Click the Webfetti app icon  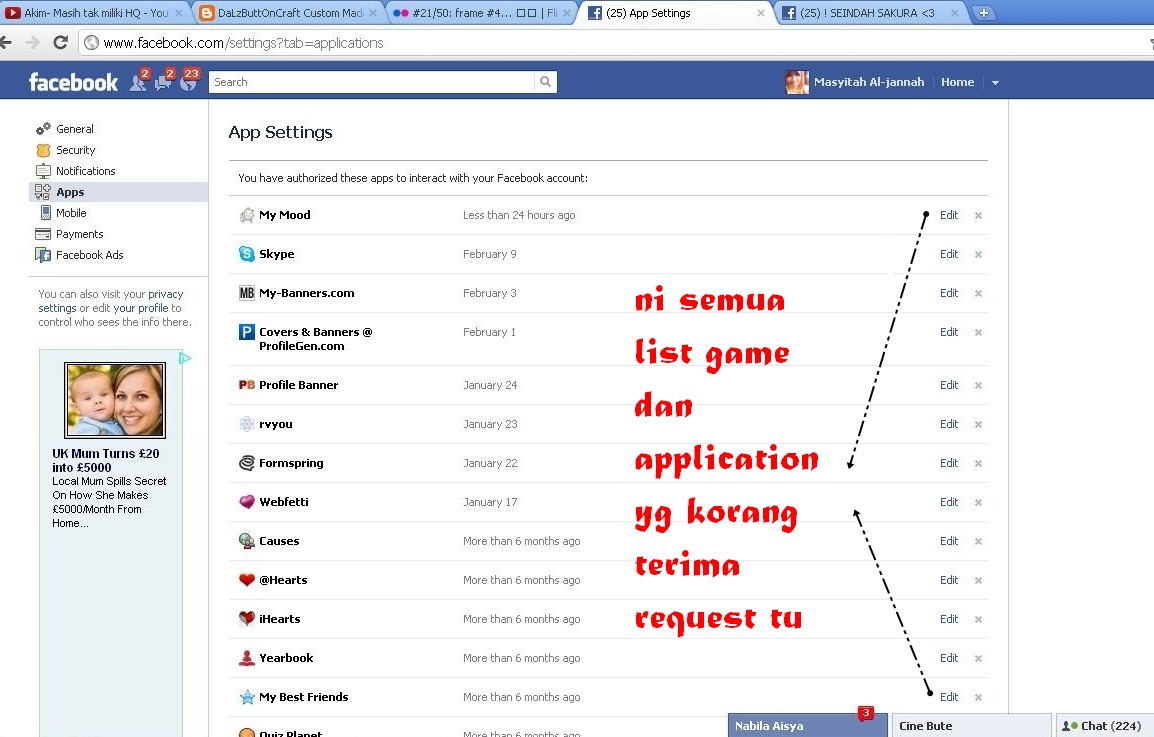247,502
